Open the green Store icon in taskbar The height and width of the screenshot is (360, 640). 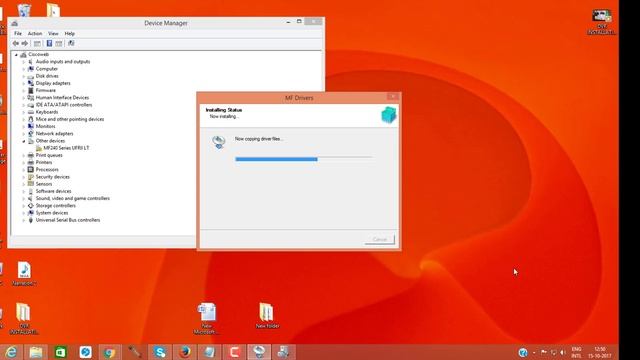coord(60,352)
